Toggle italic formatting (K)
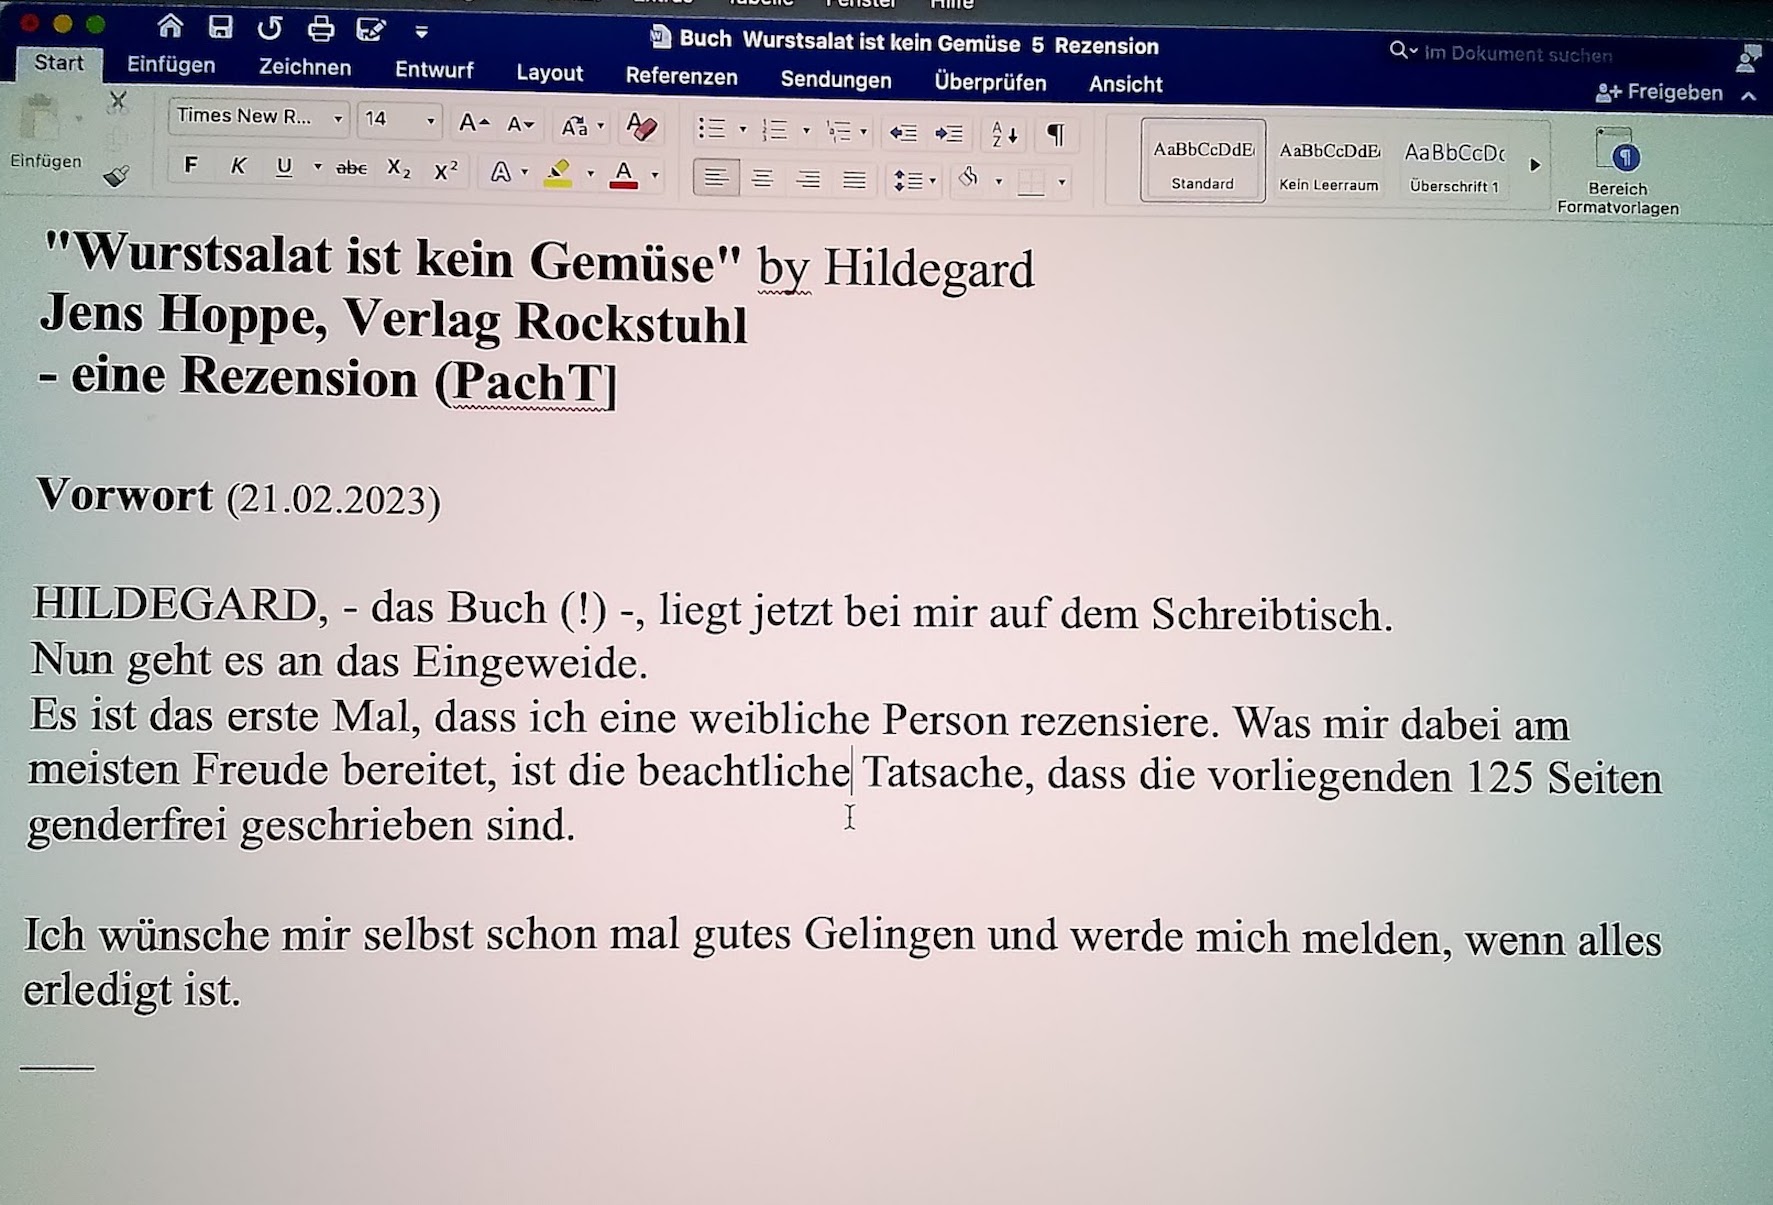Viewport: 1773px width, 1205px height. 238,167
